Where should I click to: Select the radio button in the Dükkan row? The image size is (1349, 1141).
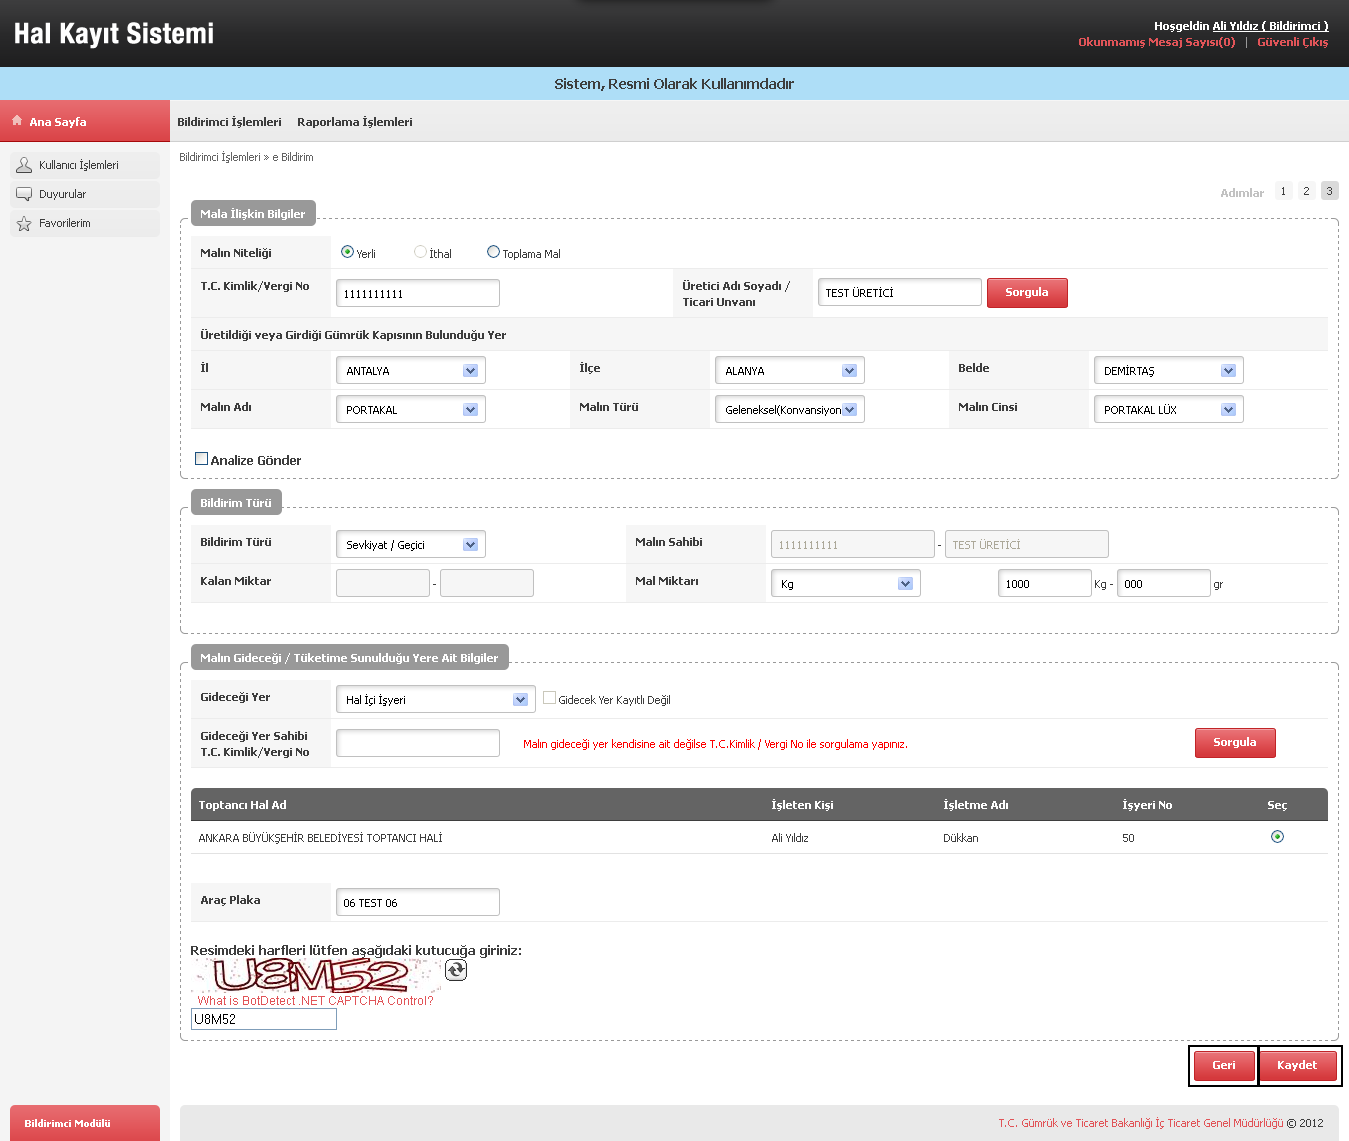(1277, 837)
